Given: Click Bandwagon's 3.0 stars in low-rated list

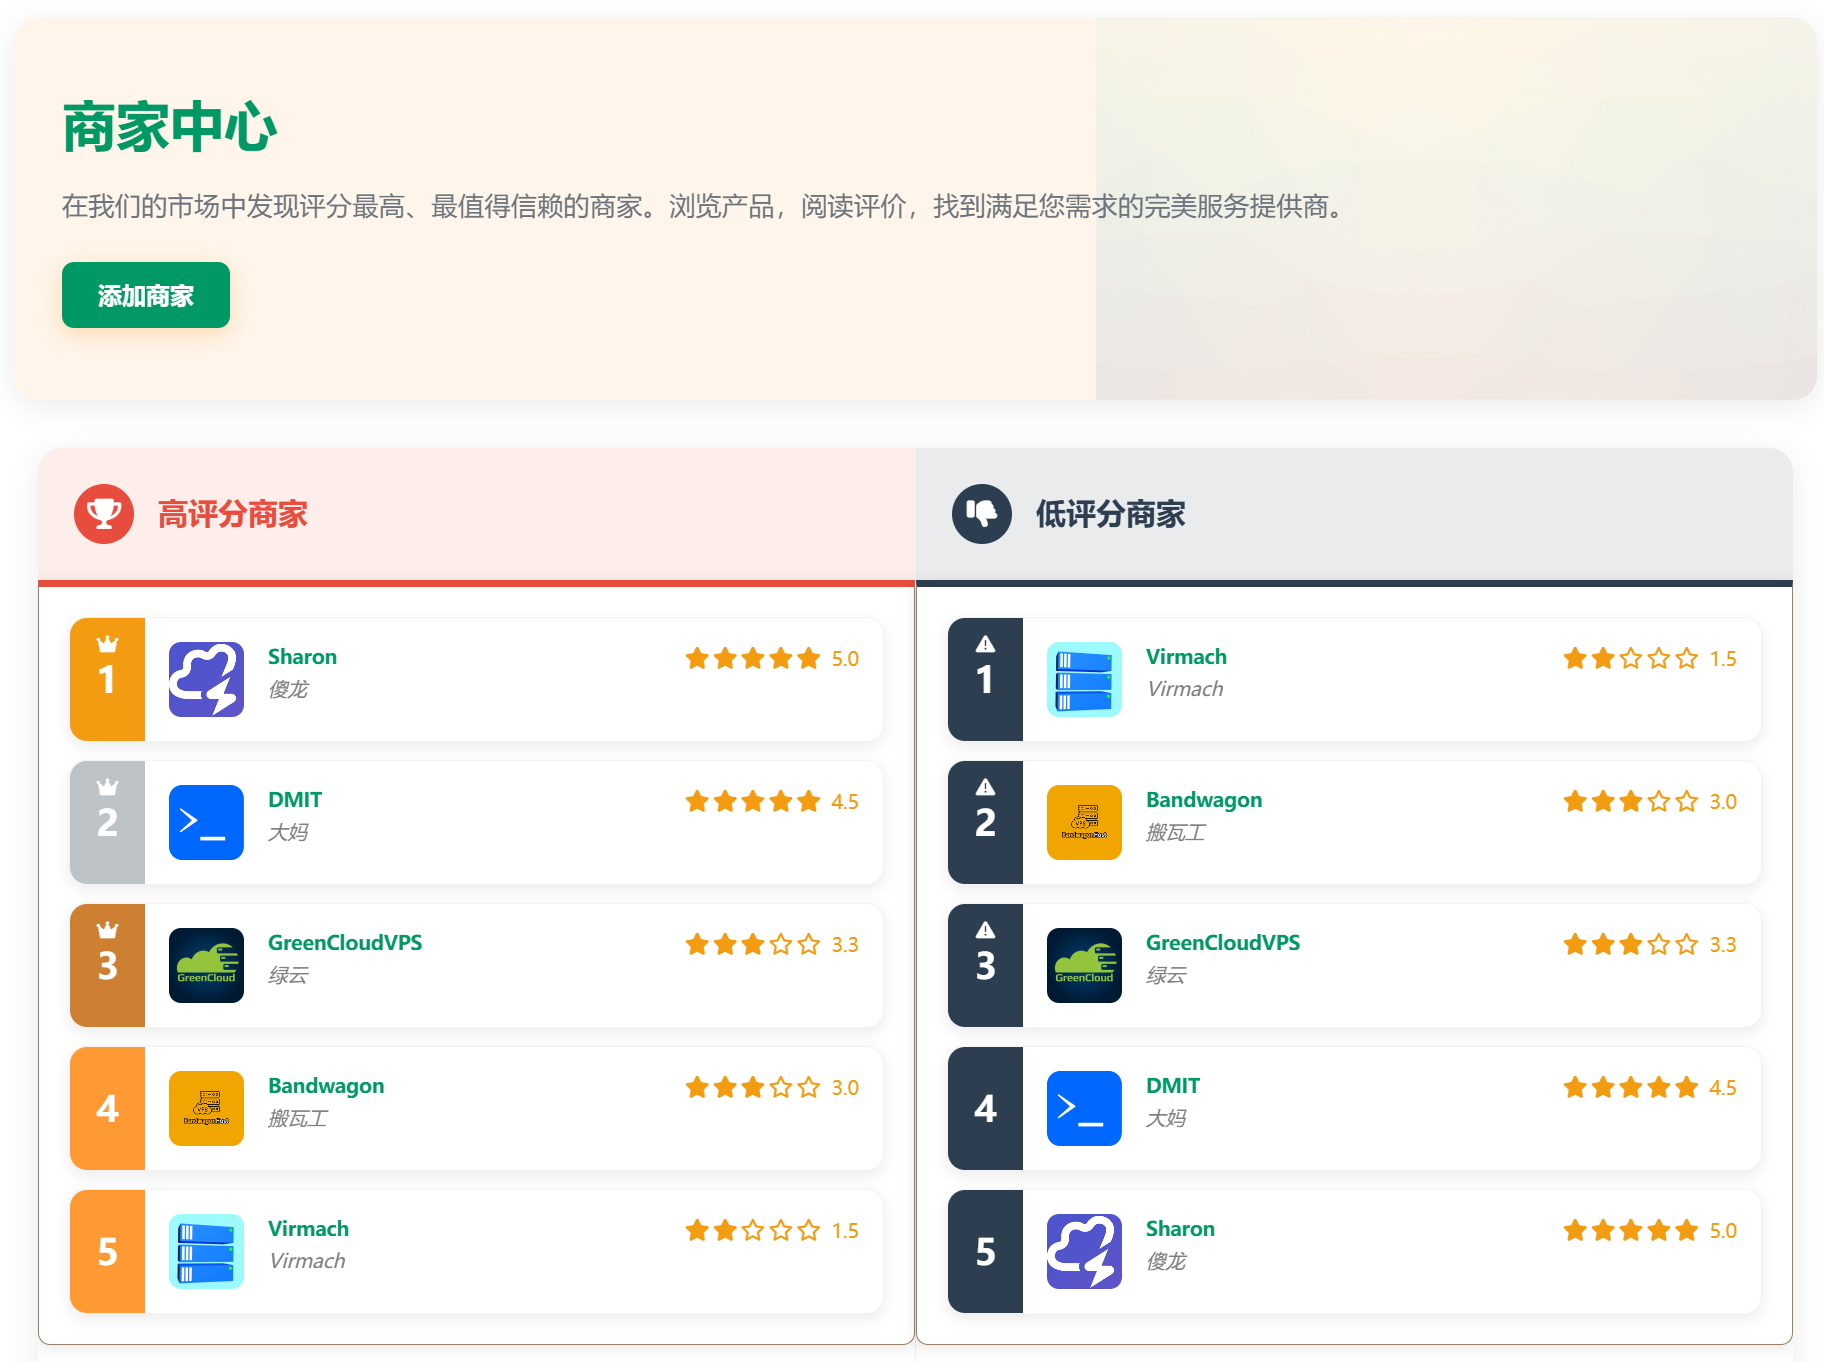Looking at the screenshot, I should click(x=1650, y=801).
